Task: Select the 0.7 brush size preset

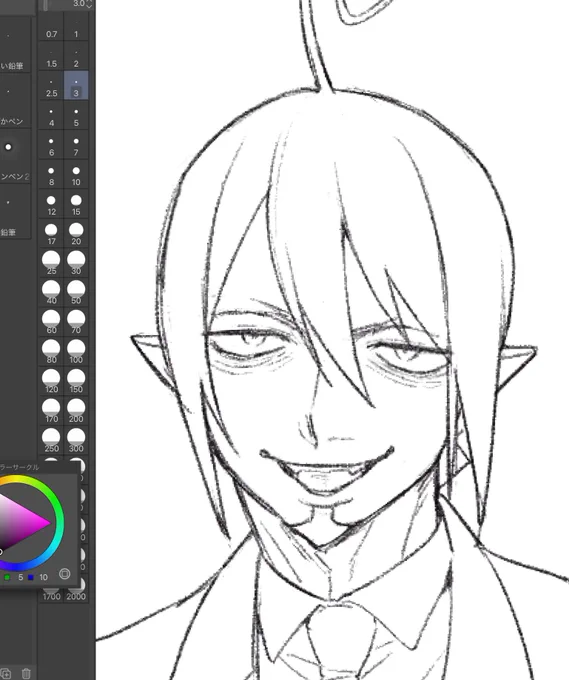Action: 51,28
